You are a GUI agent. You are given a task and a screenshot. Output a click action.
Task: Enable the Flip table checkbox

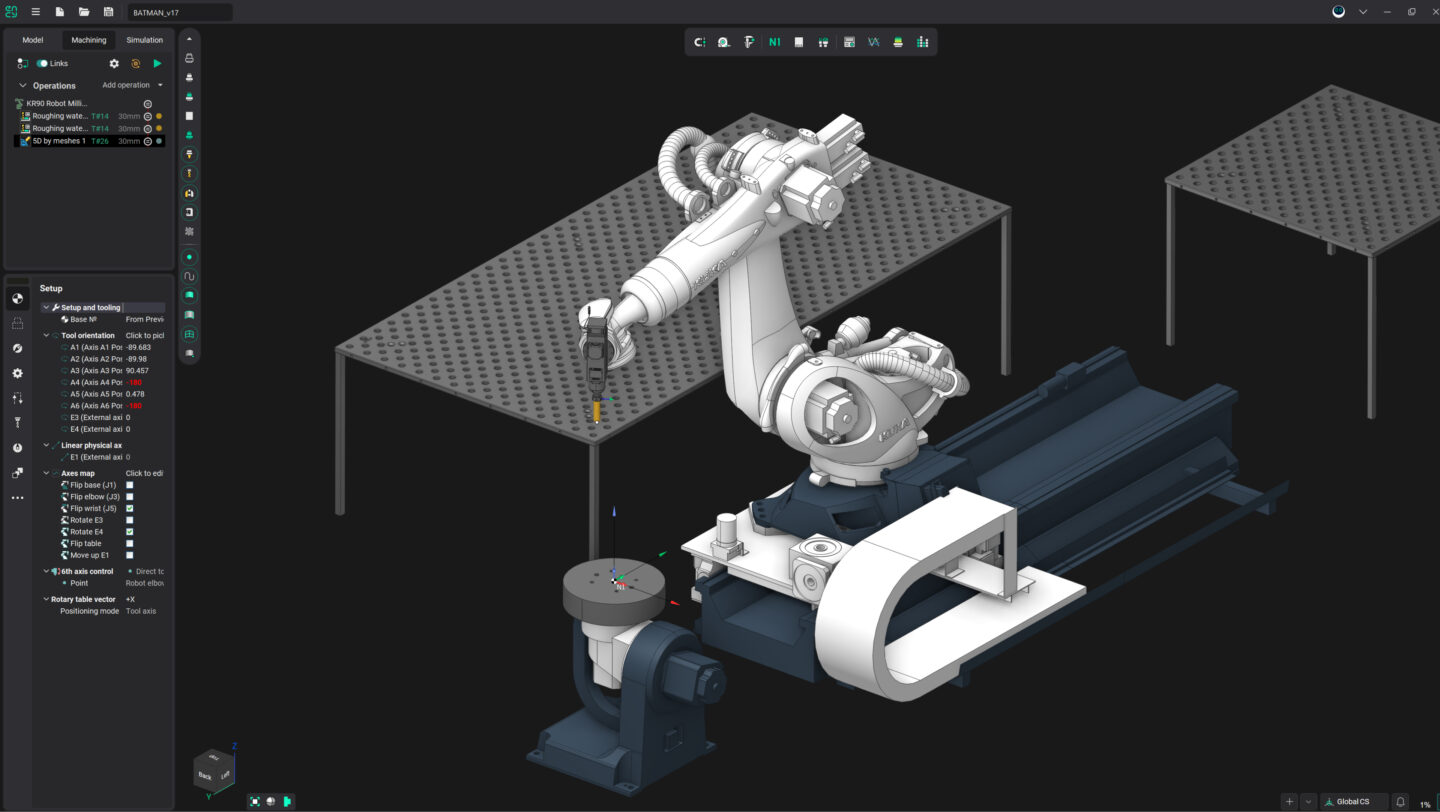pyautogui.click(x=129, y=543)
